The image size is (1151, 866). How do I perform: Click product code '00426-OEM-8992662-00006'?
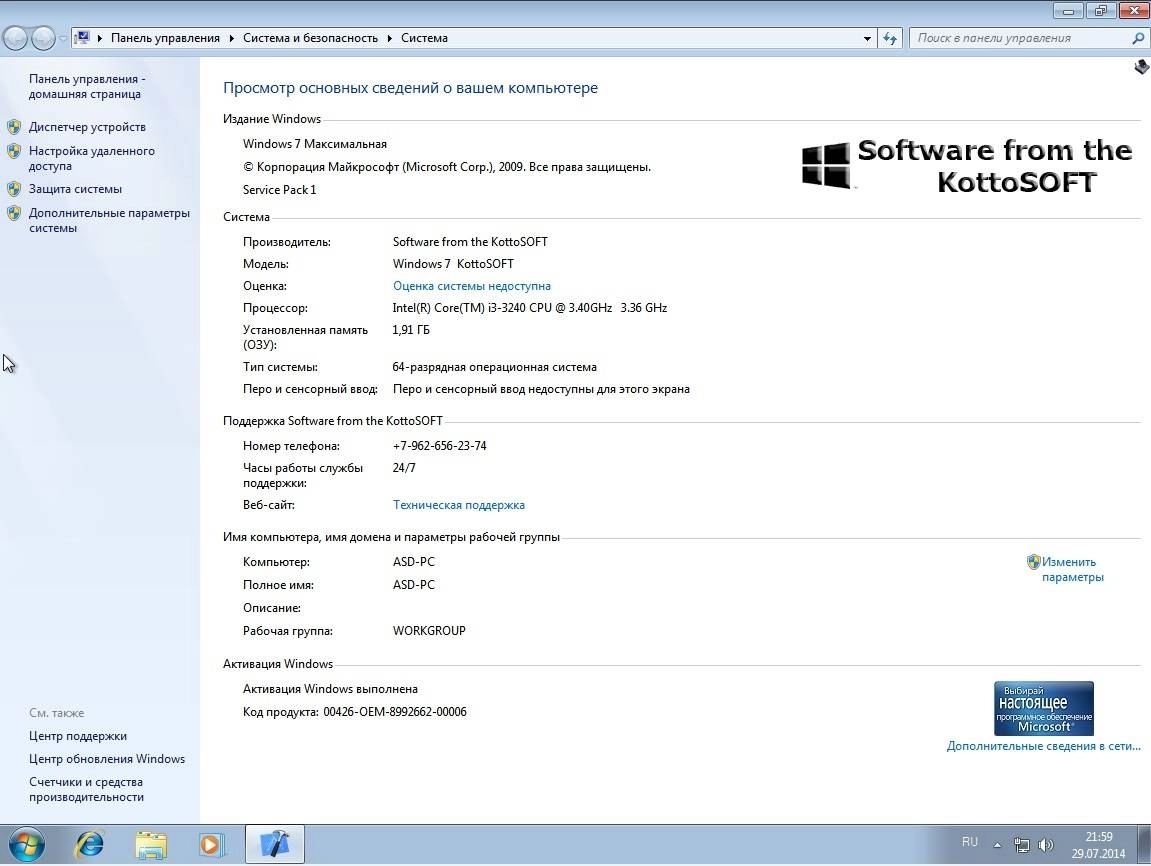point(395,712)
